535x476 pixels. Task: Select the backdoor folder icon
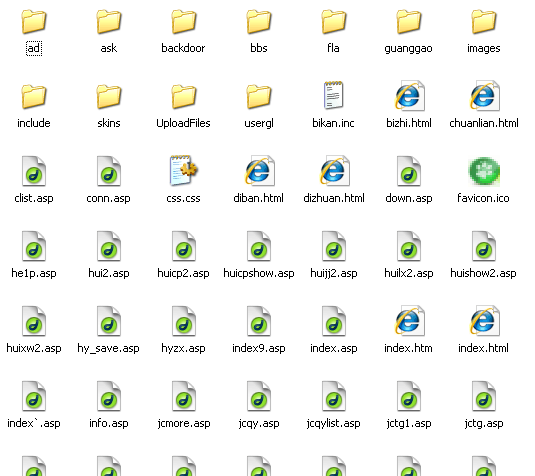(184, 21)
